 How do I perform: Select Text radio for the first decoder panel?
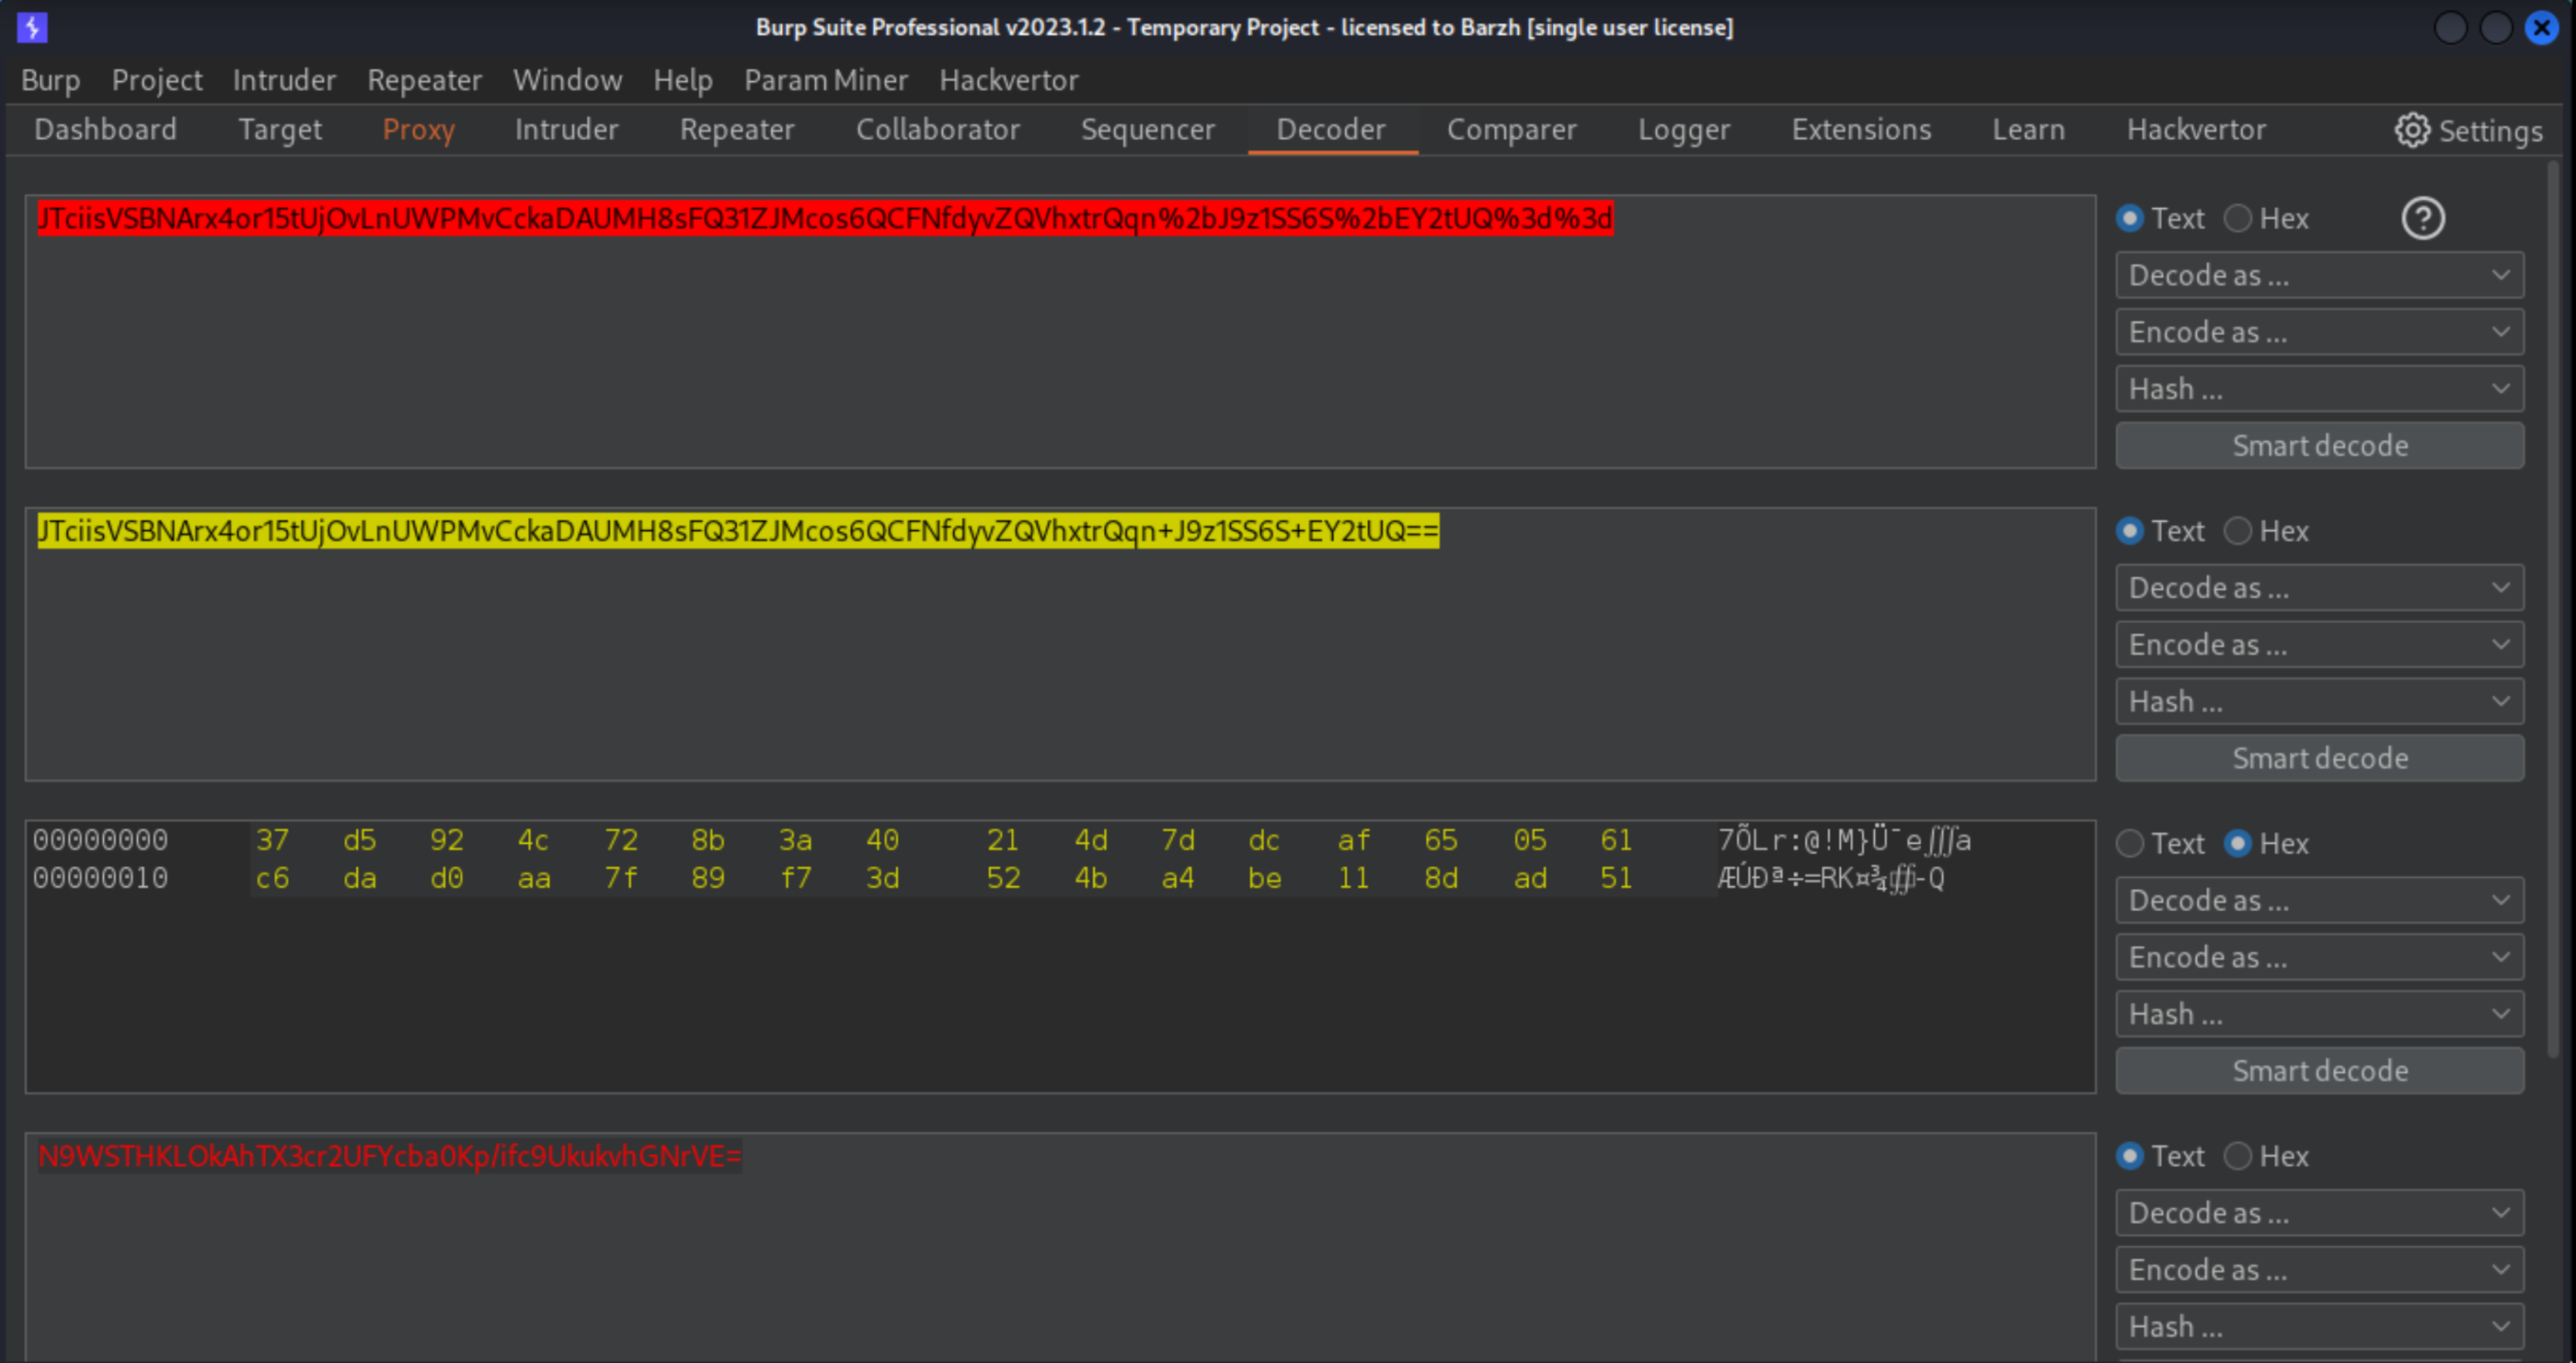tap(2129, 218)
